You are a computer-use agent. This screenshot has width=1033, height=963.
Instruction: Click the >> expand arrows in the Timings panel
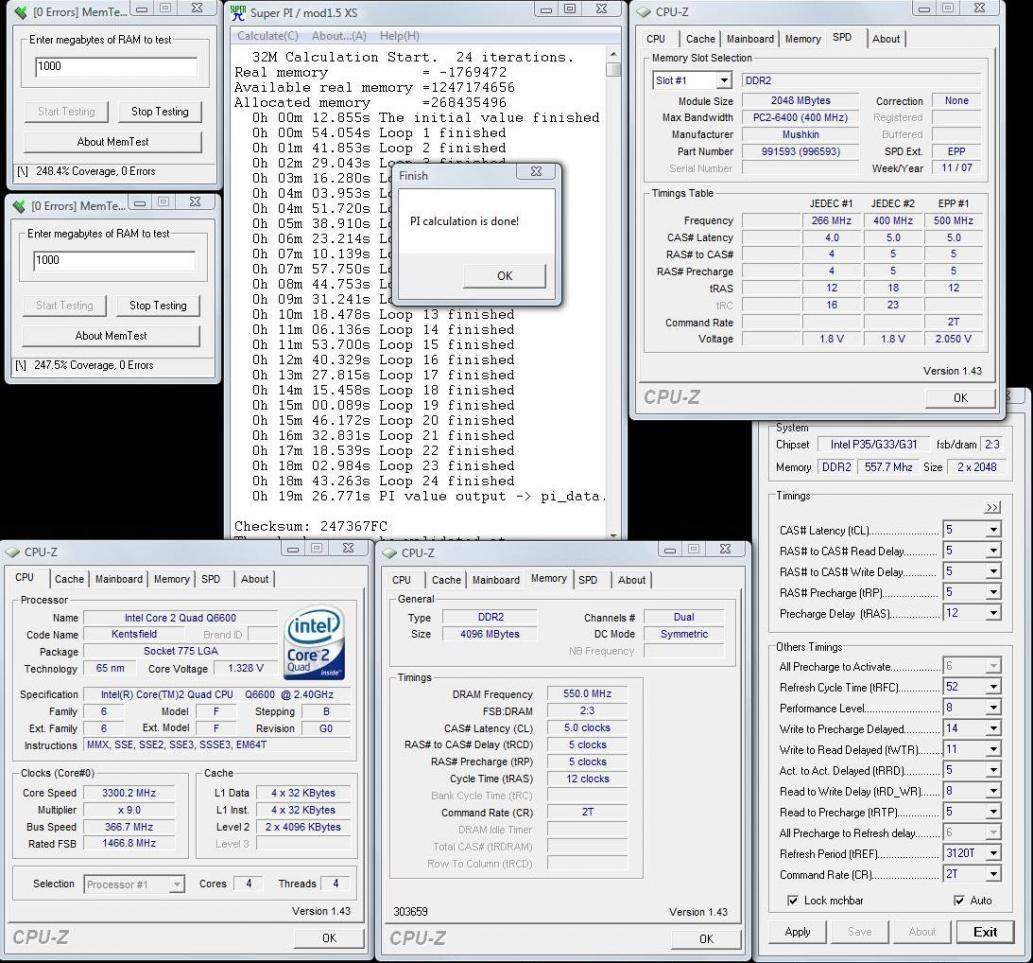coord(992,507)
